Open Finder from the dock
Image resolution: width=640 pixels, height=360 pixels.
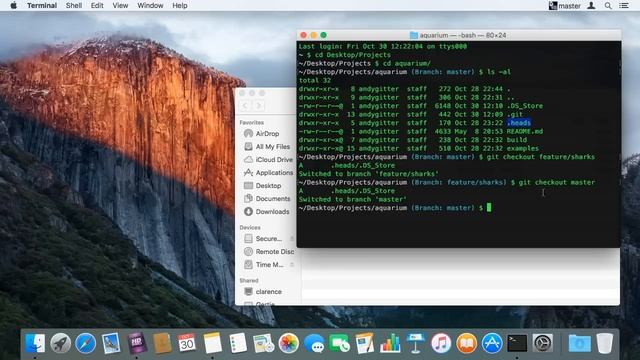tap(35, 343)
